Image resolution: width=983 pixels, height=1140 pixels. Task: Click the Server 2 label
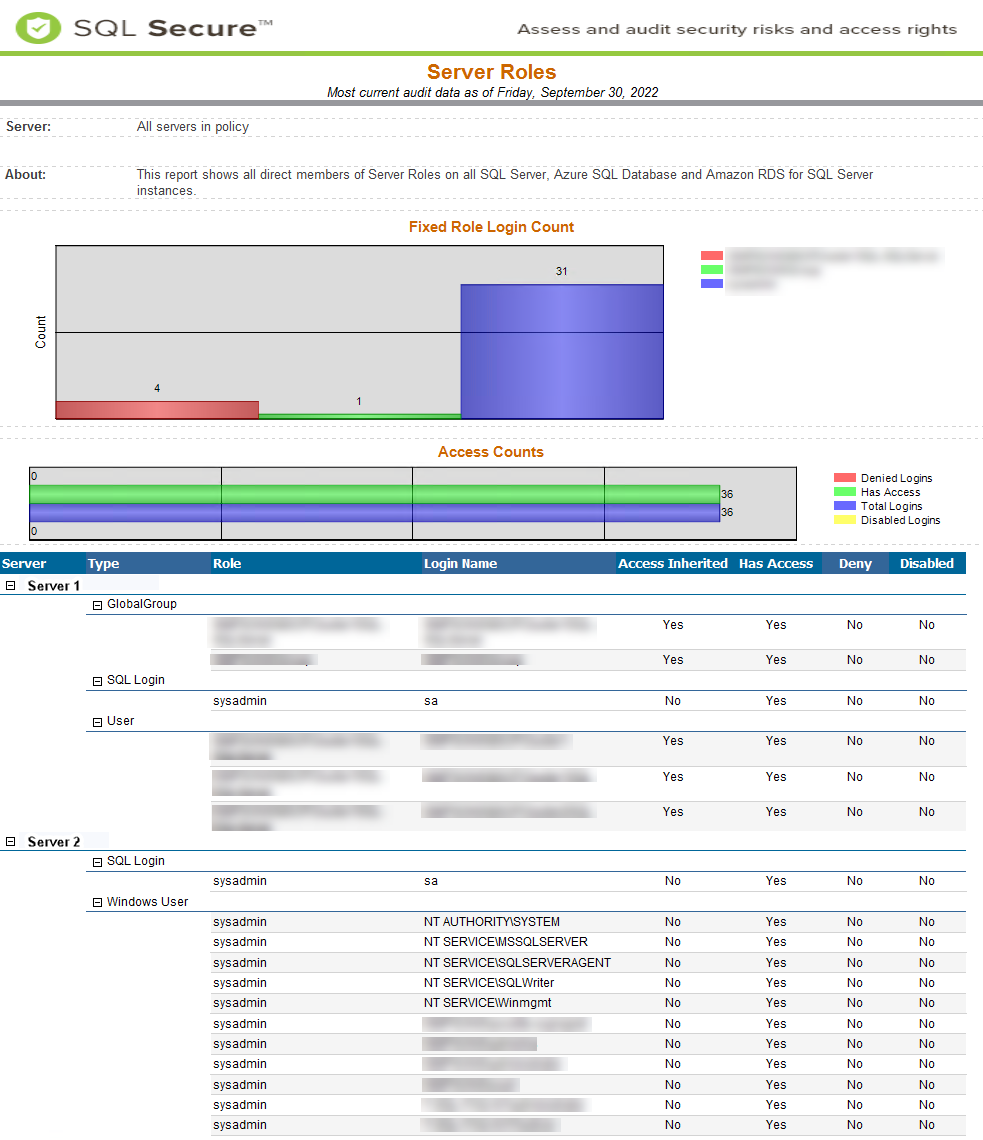point(54,842)
